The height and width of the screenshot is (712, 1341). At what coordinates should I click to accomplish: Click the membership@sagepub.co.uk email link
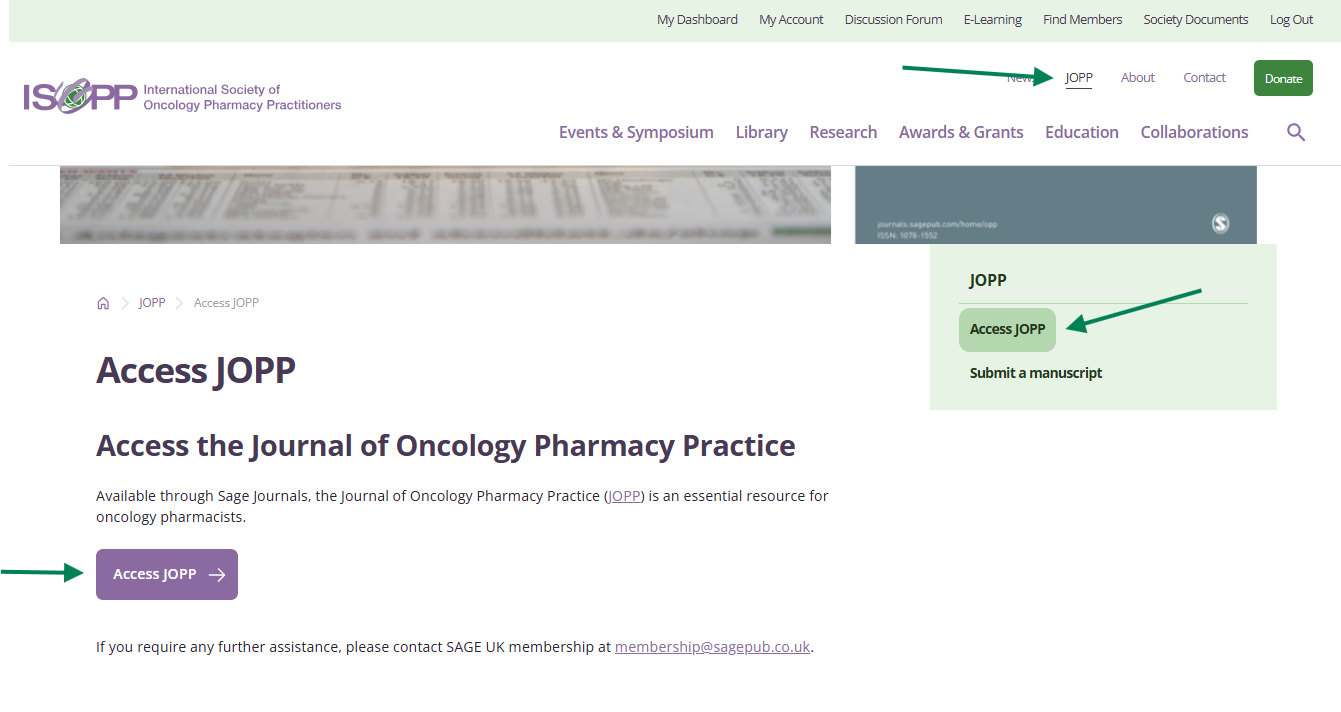pos(712,647)
